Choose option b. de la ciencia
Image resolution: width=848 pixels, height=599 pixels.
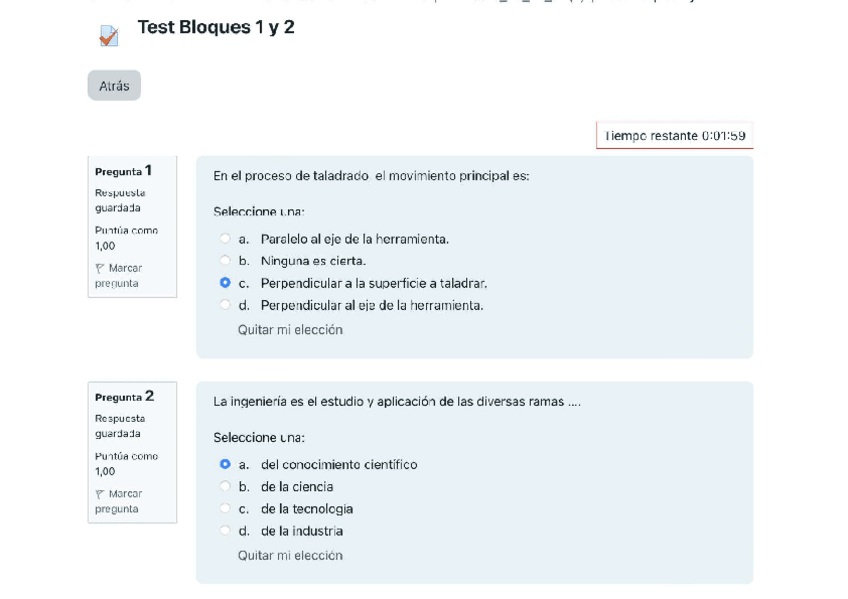[226, 487]
